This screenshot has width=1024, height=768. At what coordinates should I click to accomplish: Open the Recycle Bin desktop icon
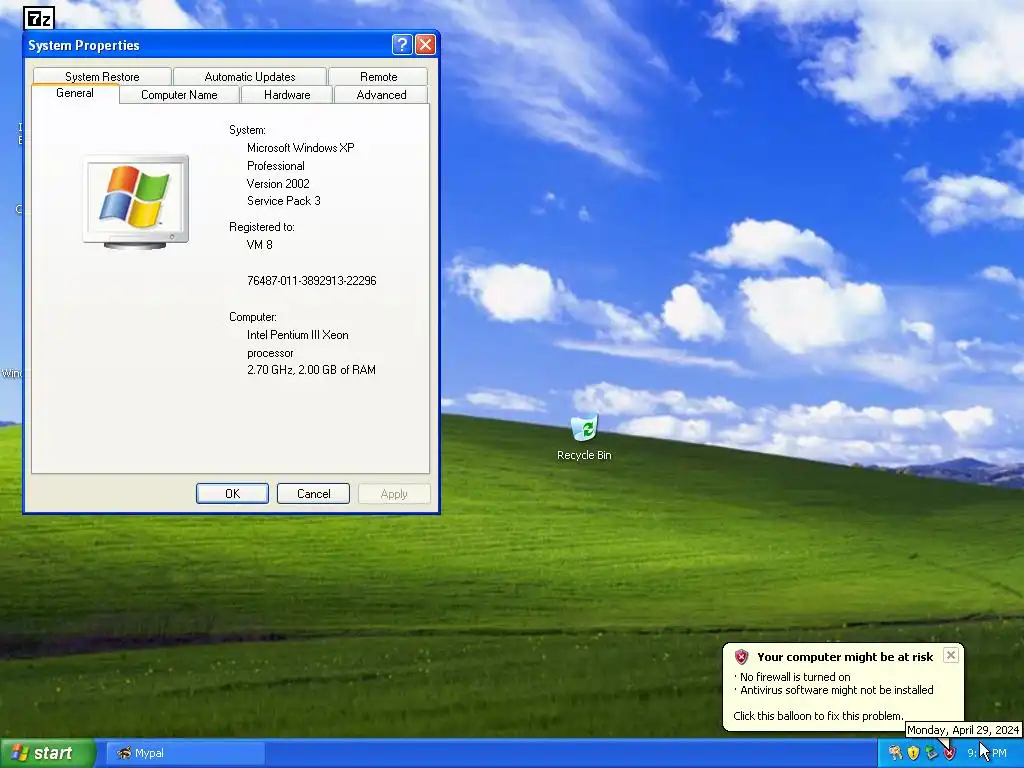(x=584, y=436)
